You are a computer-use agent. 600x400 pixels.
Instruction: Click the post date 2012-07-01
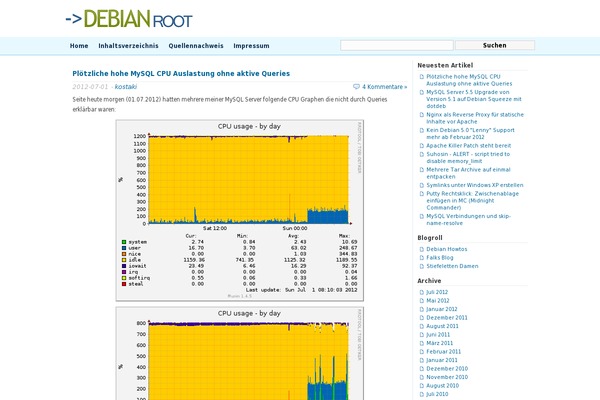point(90,87)
